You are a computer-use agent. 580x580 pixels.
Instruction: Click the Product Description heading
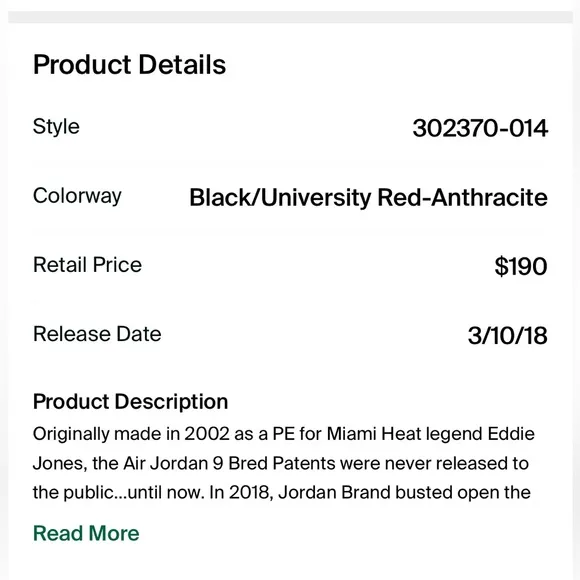click(130, 401)
